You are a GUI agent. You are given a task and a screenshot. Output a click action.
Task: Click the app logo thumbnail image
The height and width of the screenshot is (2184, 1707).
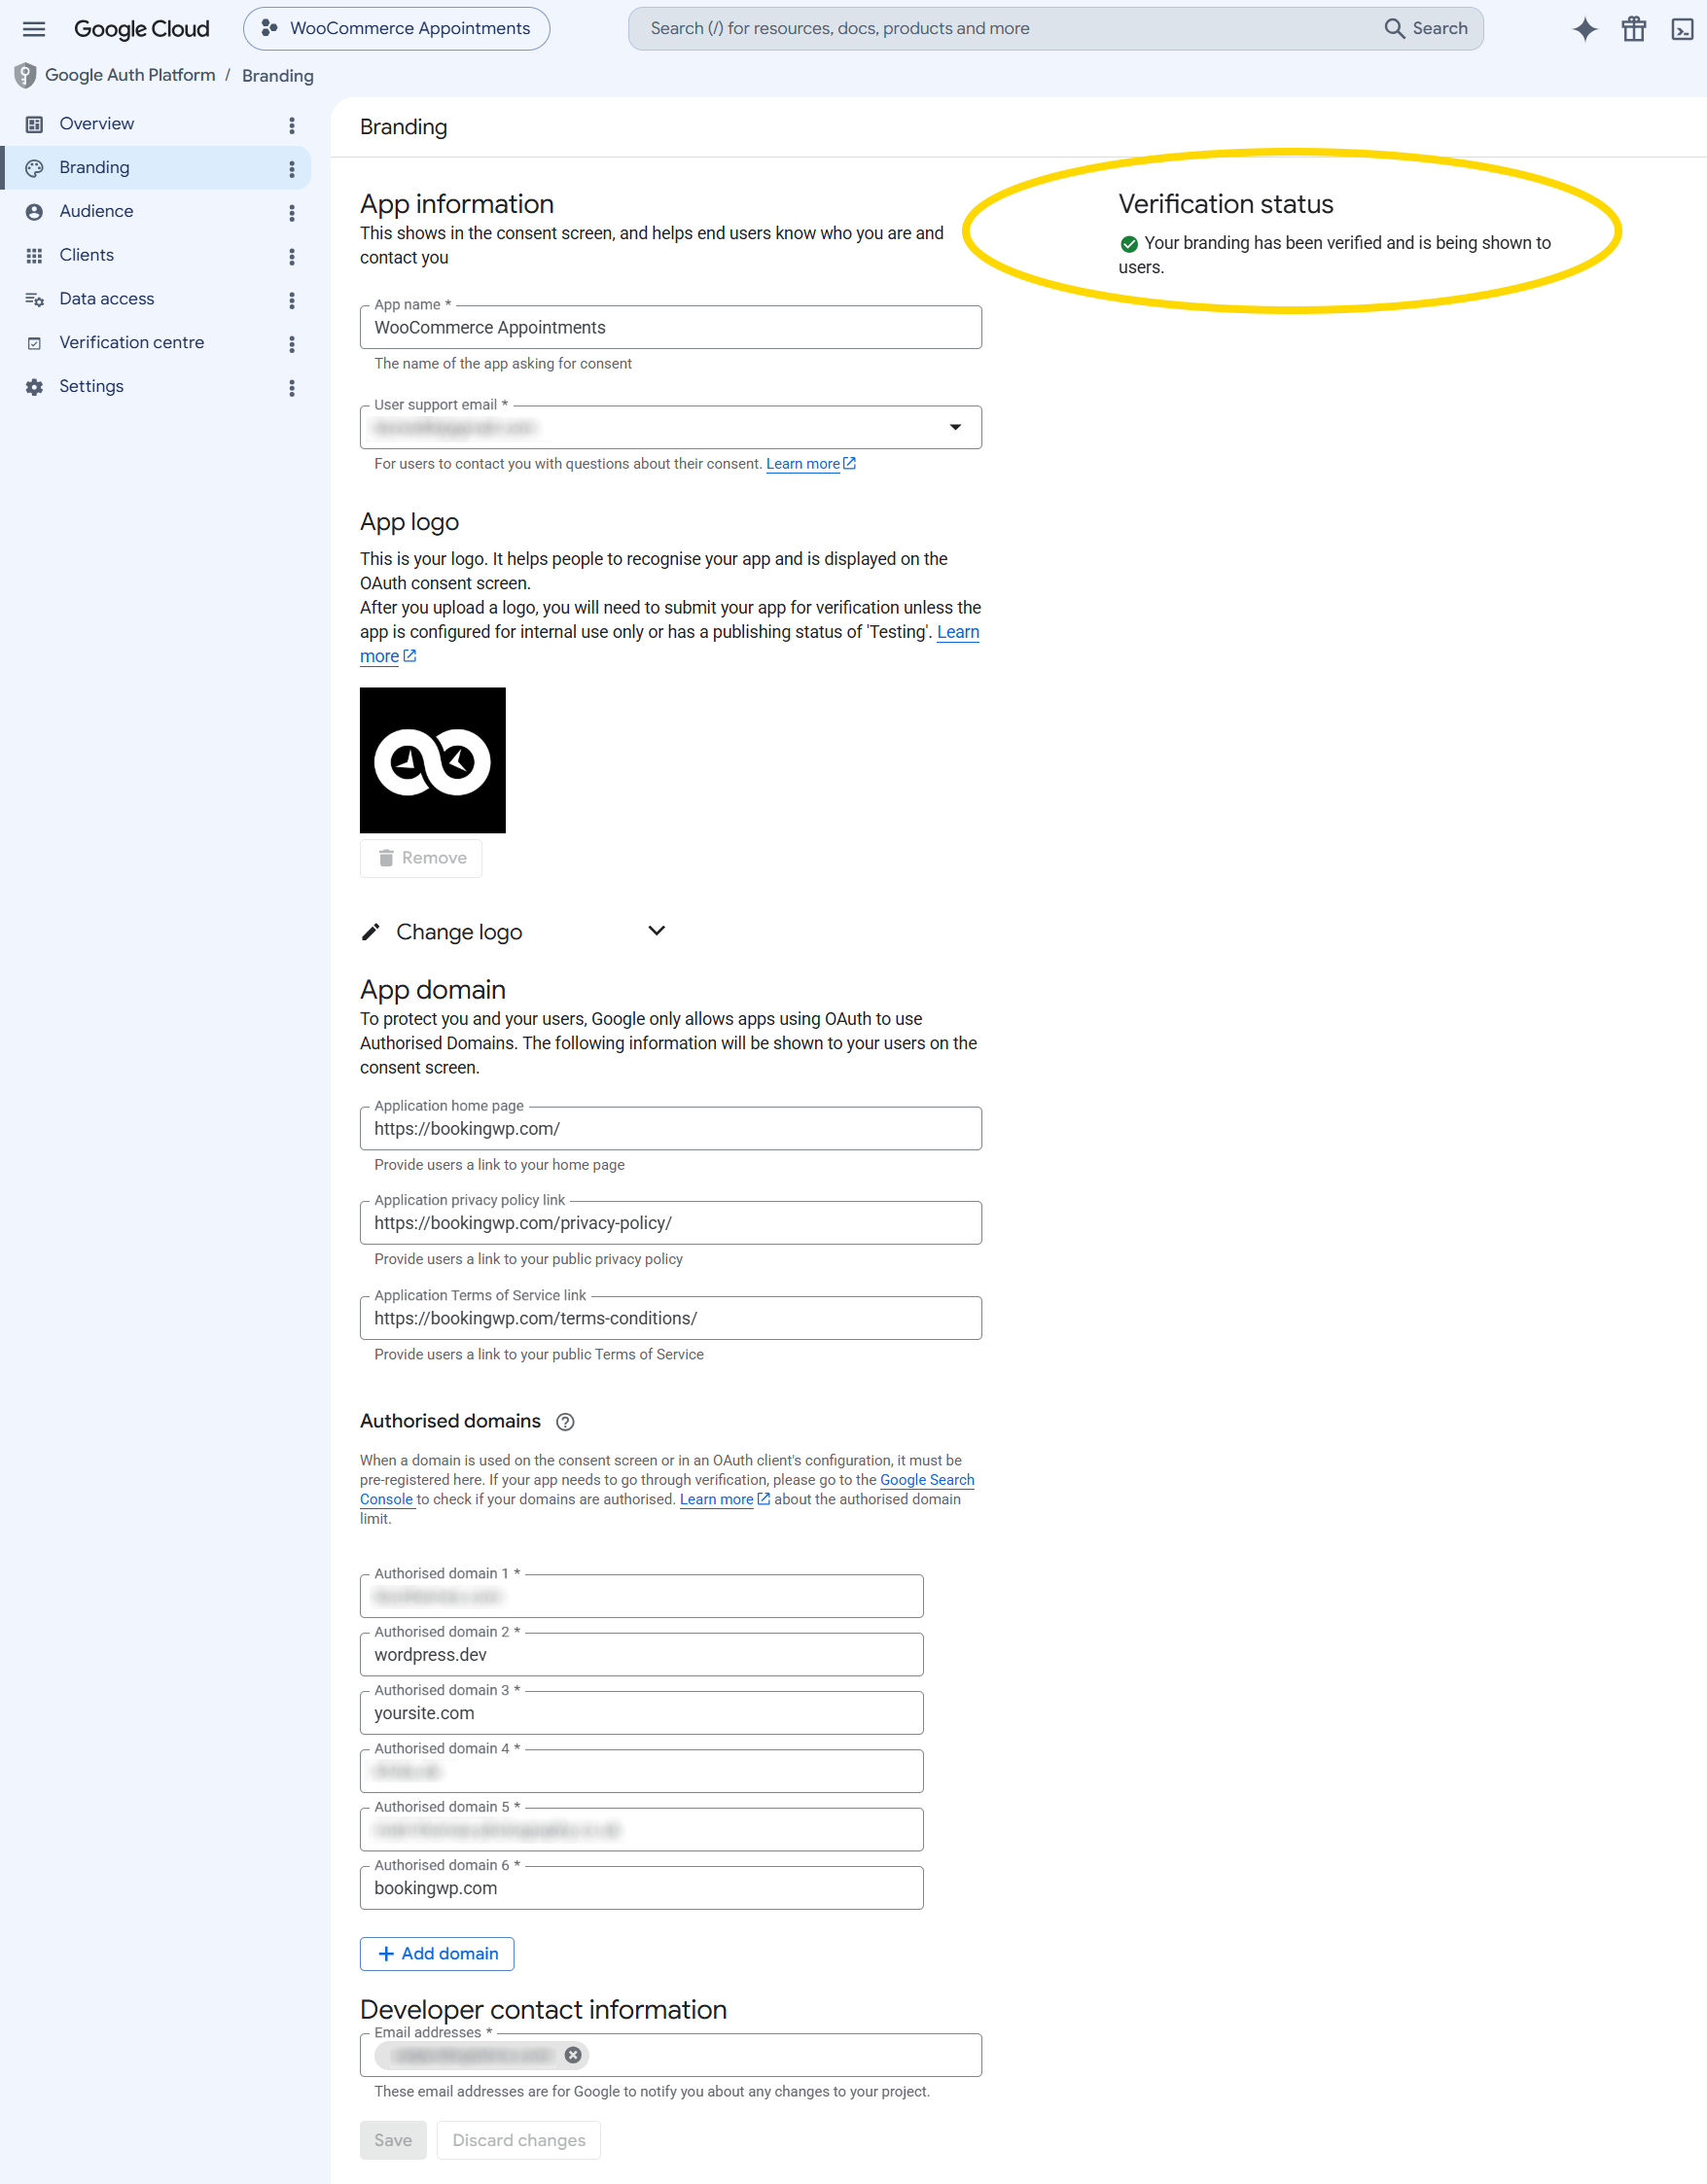pos(433,760)
